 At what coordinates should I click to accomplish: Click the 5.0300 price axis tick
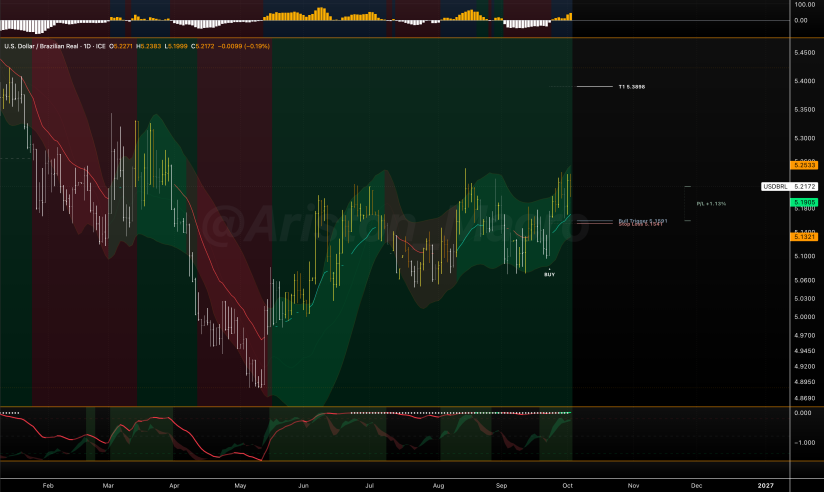pos(805,299)
